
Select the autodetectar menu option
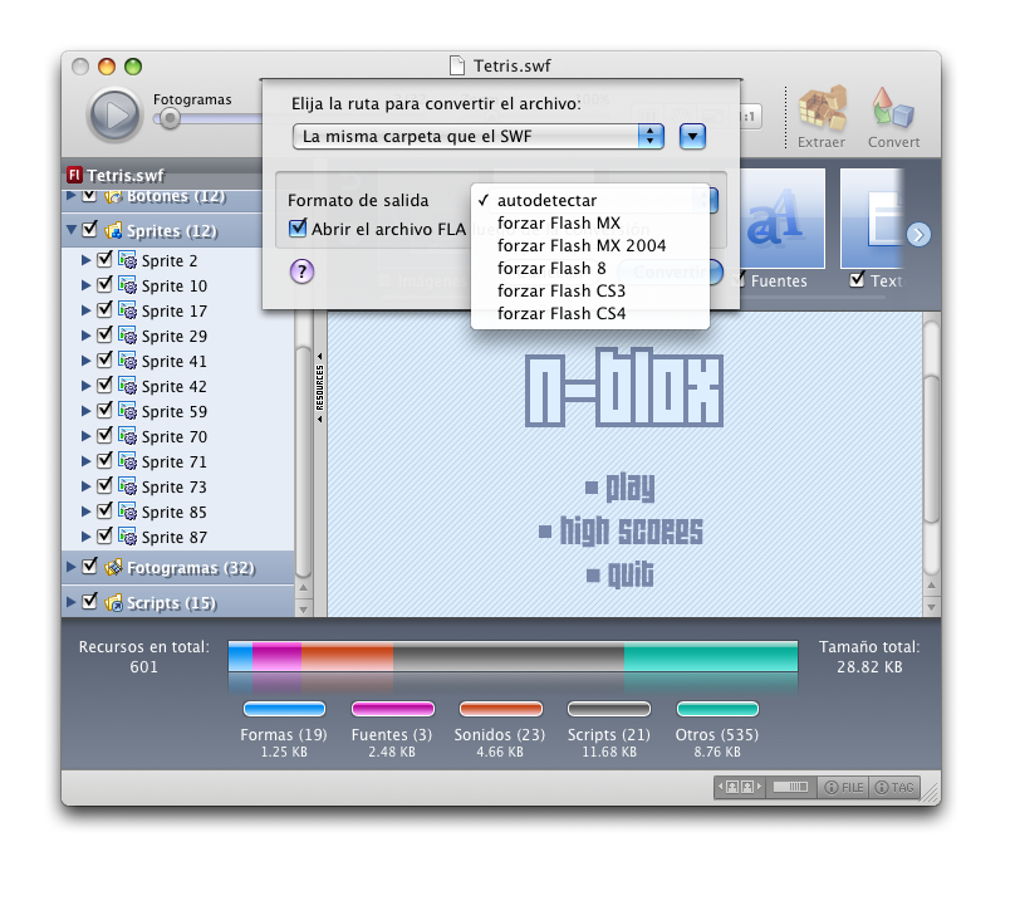[x=590, y=200]
